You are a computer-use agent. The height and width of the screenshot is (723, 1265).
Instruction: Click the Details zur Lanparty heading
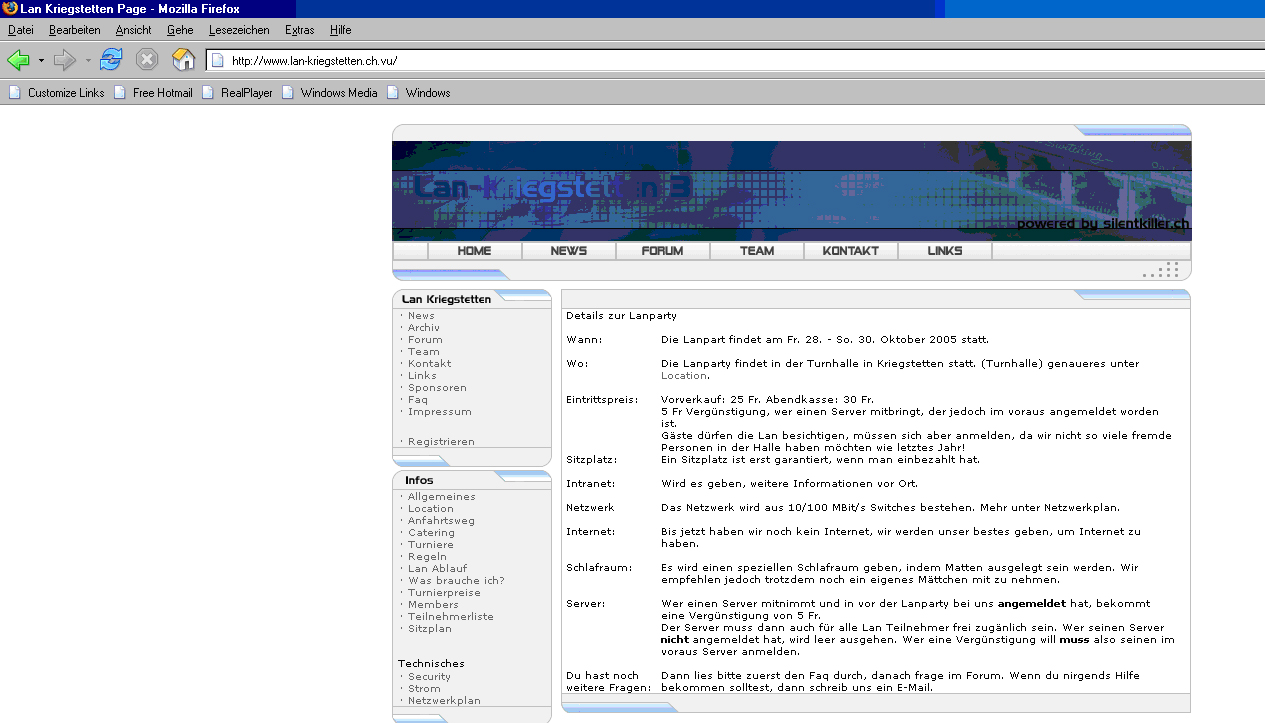point(621,316)
